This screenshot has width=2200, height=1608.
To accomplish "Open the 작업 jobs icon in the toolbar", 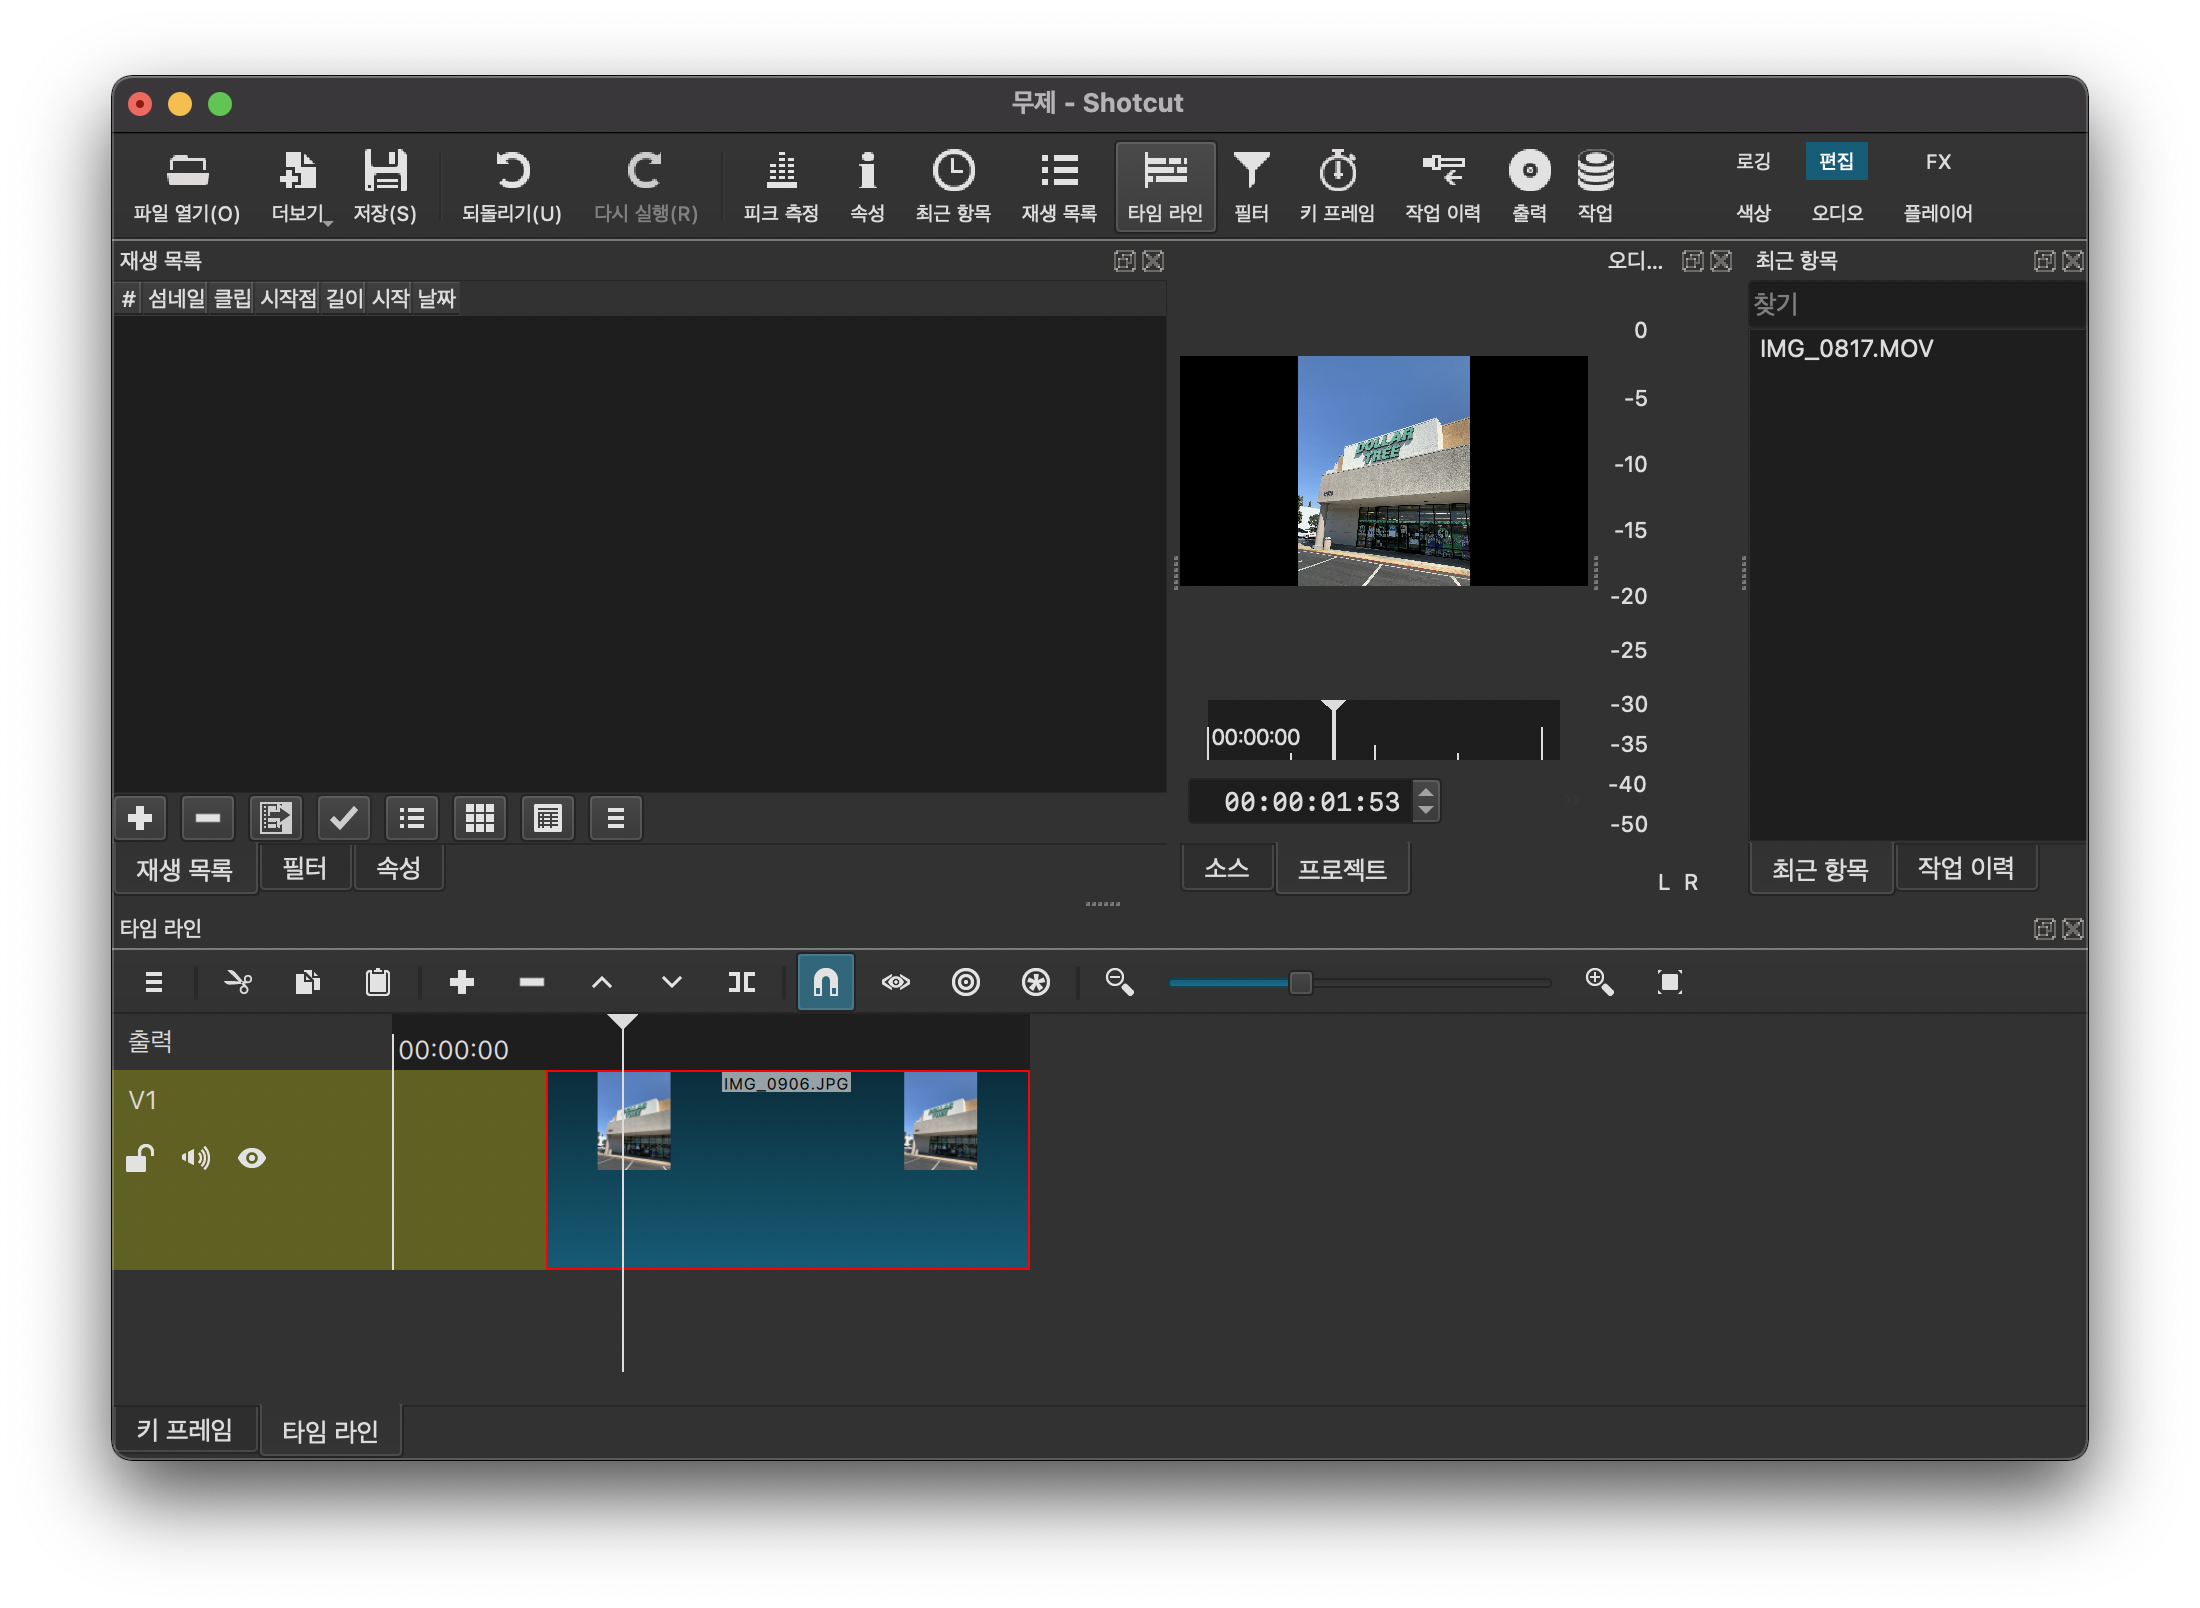I will tap(1595, 187).
